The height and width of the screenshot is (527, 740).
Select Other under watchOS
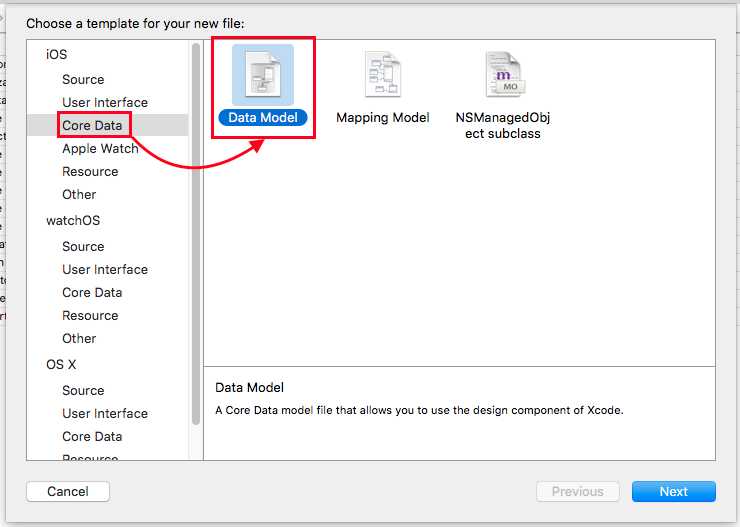(79, 338)
